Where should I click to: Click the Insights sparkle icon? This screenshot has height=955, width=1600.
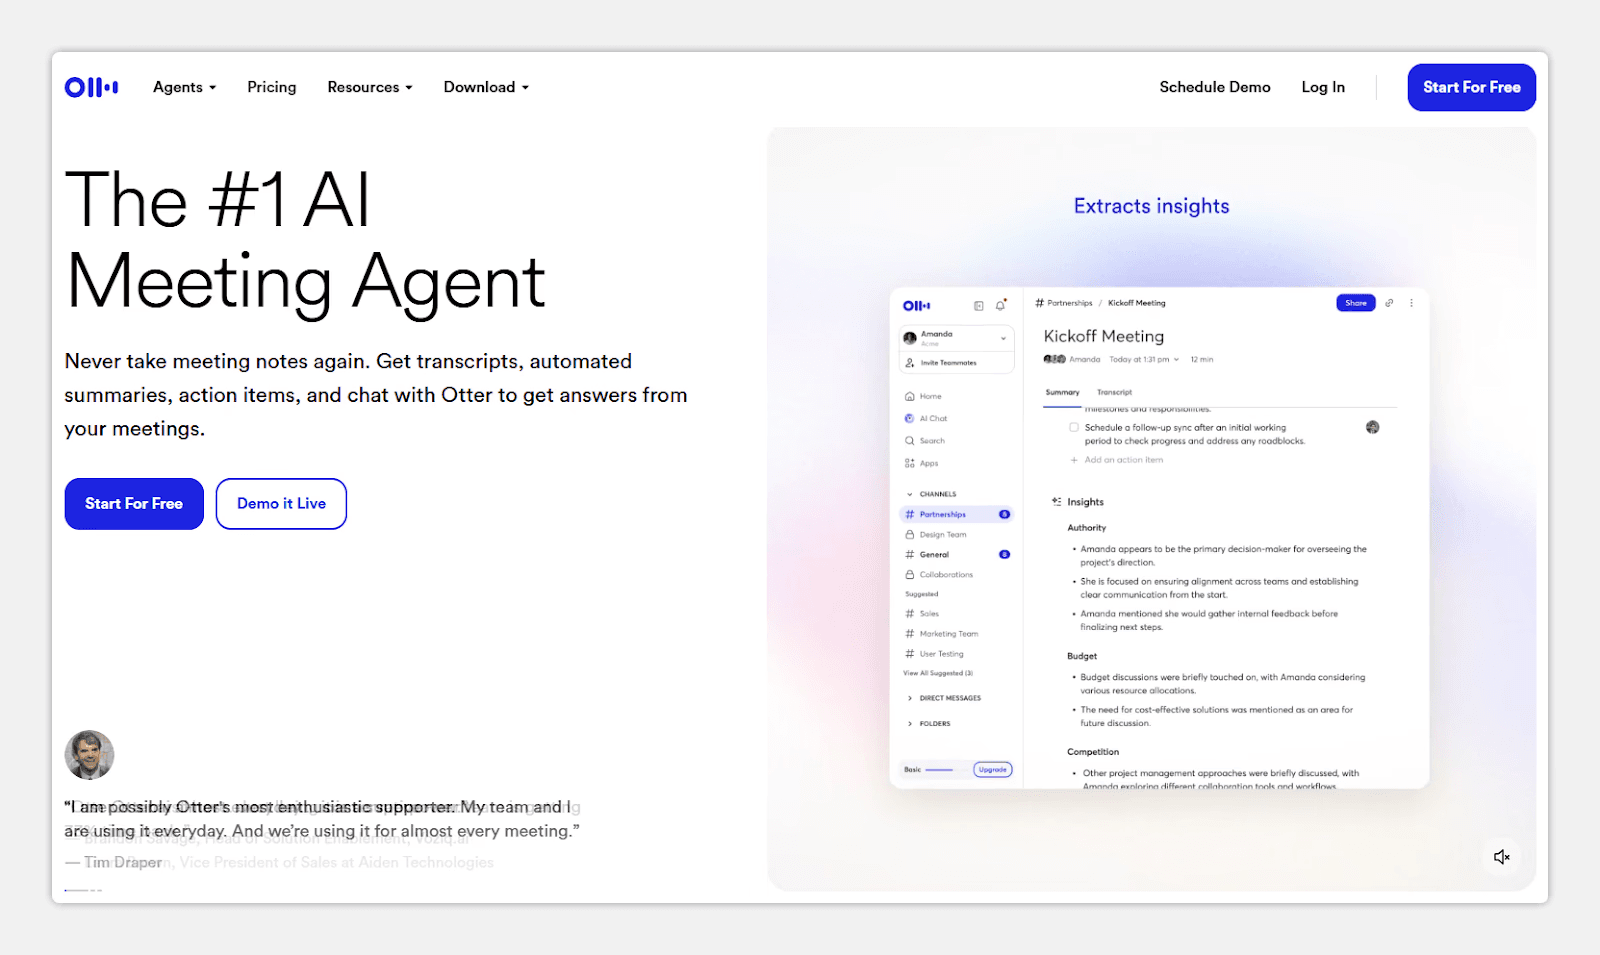point(1056,502)
